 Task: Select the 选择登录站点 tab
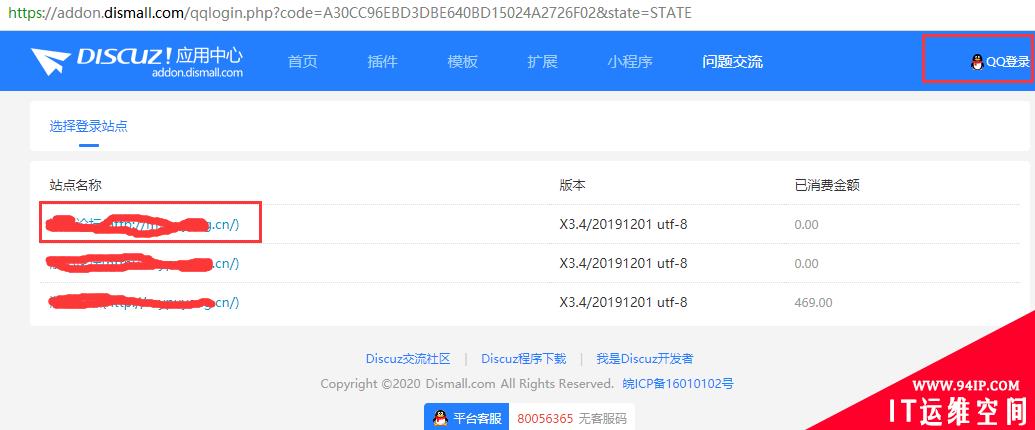click(x=88, y=126)
